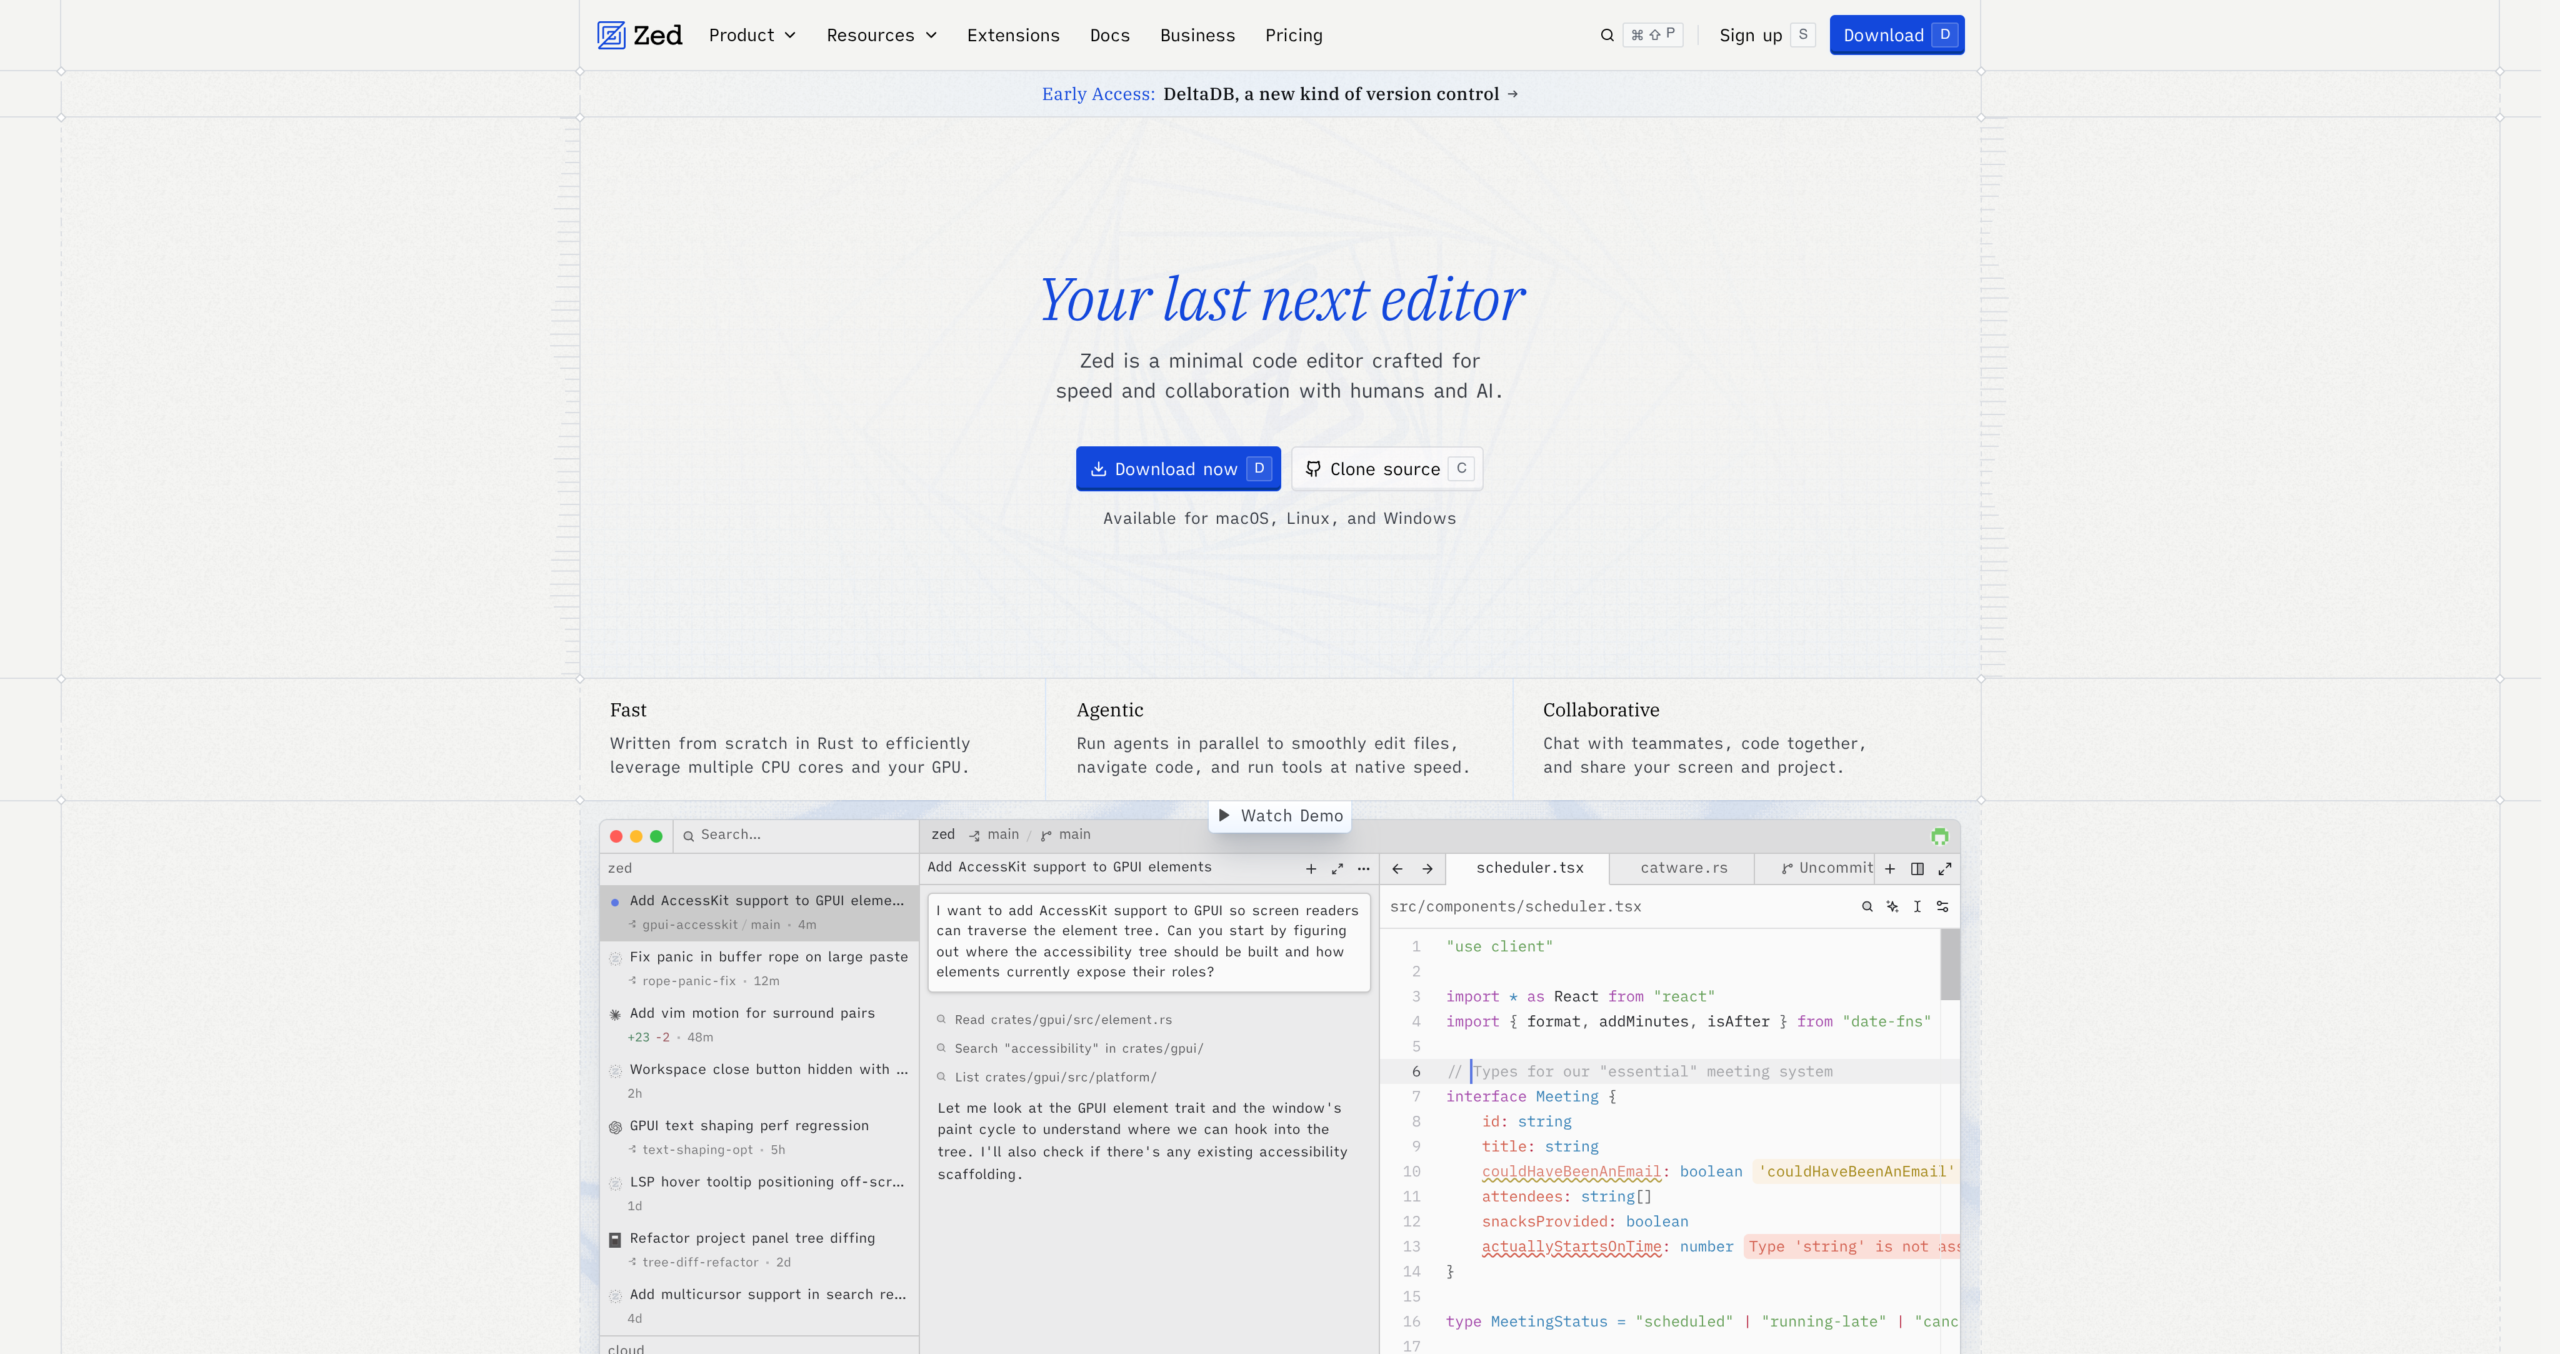This screenshot has width=2560, height=1354.
Task: Open the DeltaDB early access announcement link
Action: [1280, 94]
